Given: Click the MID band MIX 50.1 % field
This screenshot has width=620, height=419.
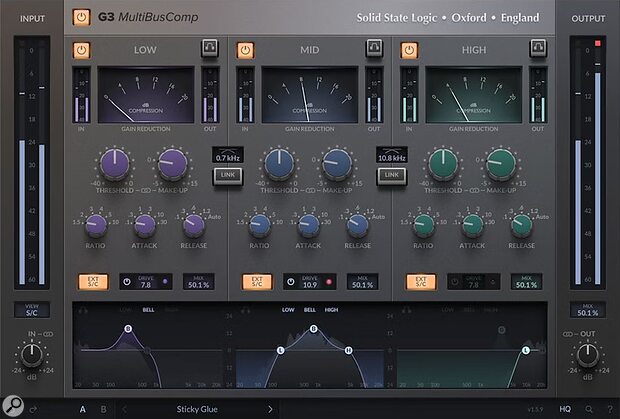Looking at the screenshot, I should tap(363, 282).
